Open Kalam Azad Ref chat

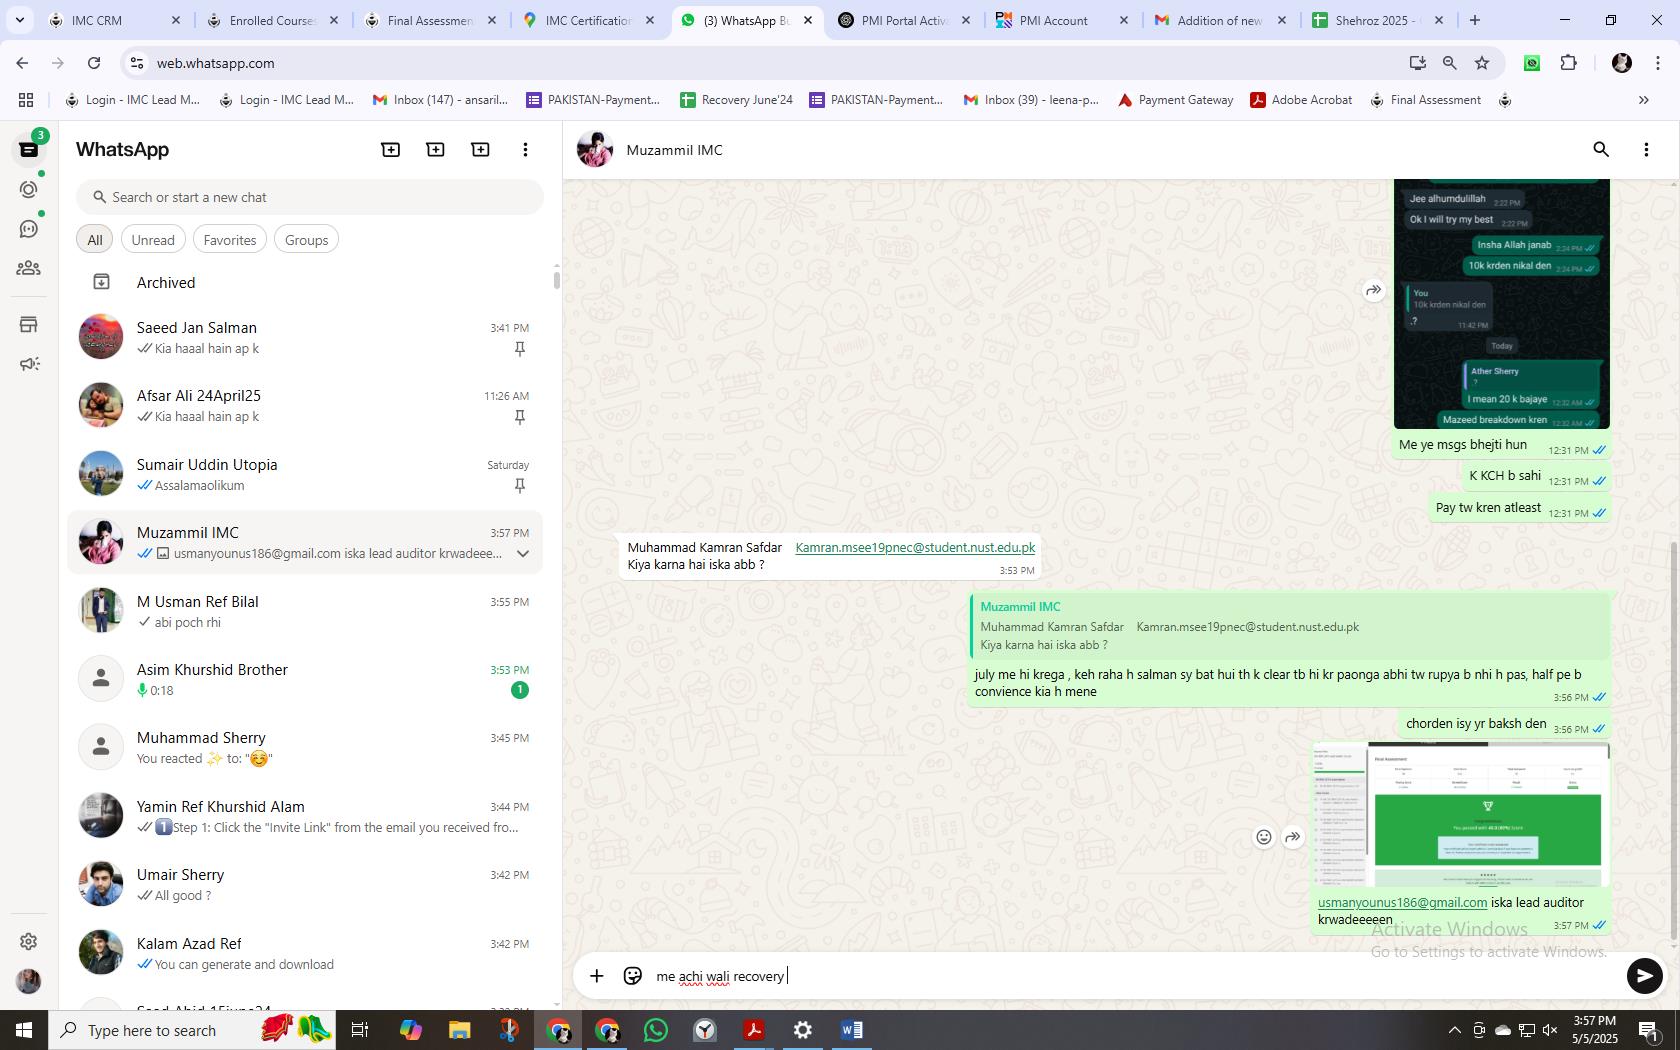pyautogui.click(x=305, y=953)
